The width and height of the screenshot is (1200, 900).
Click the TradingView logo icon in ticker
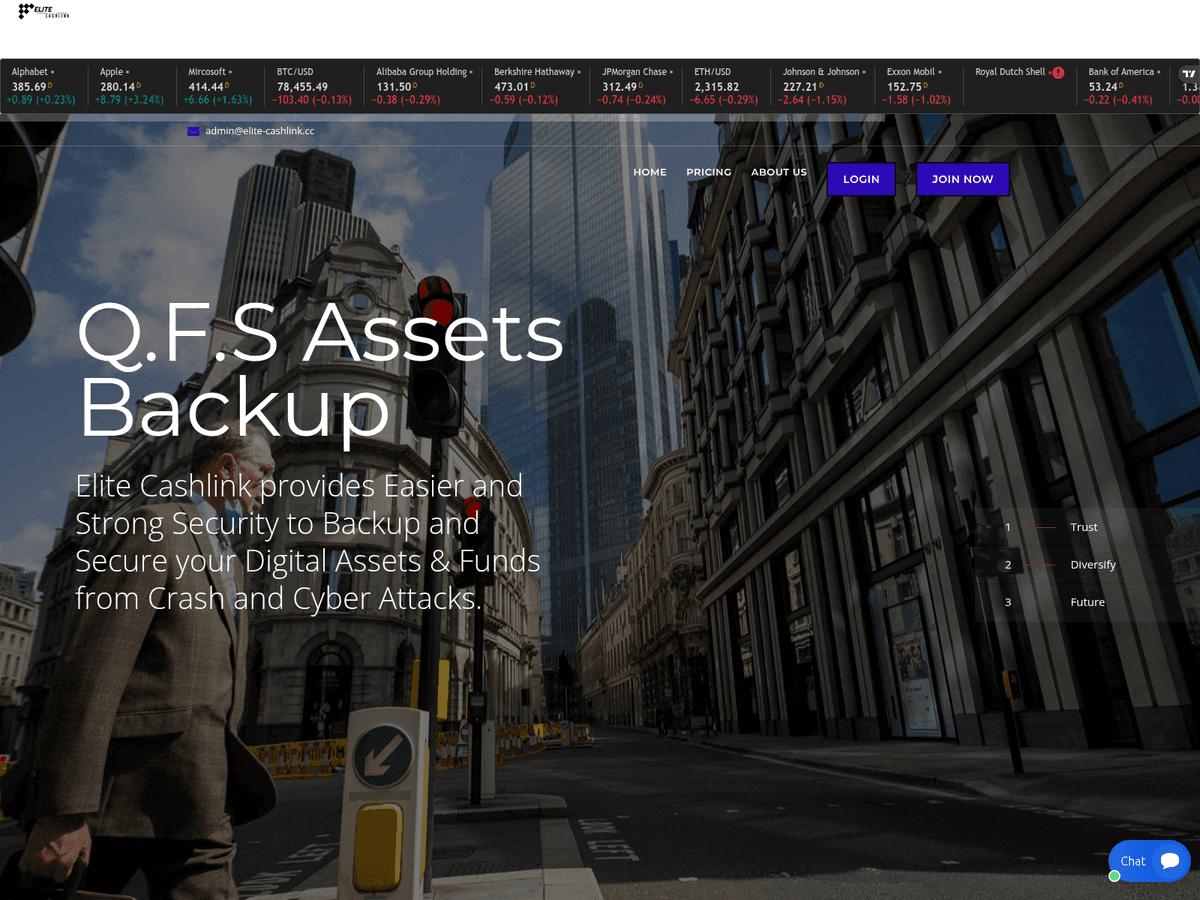click(1188, 73)
